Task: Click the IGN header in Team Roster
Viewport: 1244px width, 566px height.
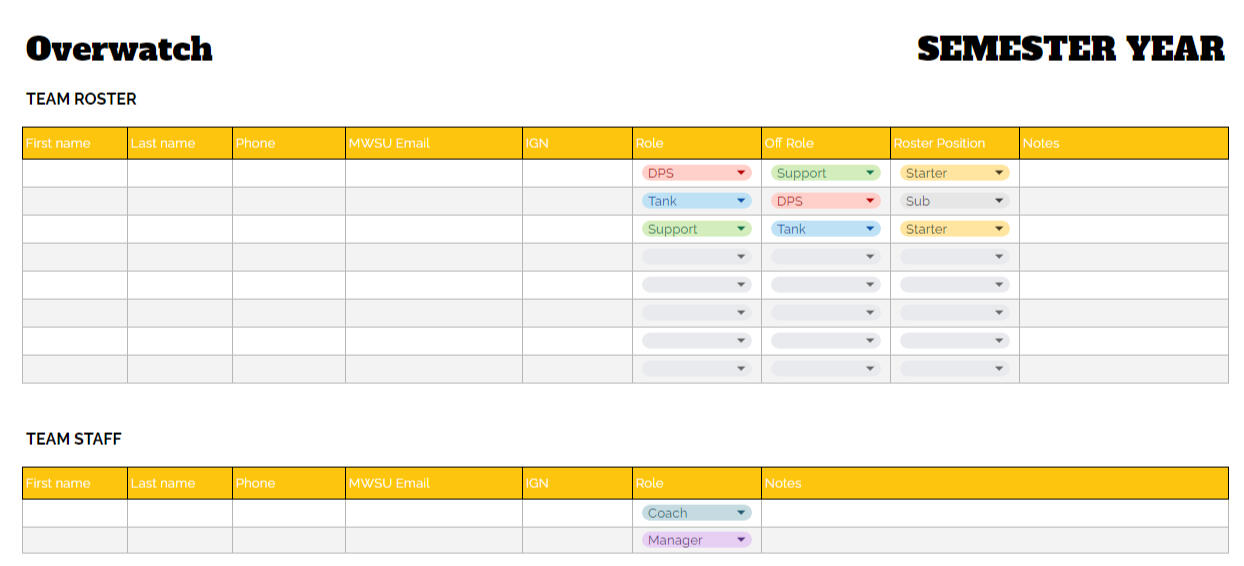Action: pos(577,143)
